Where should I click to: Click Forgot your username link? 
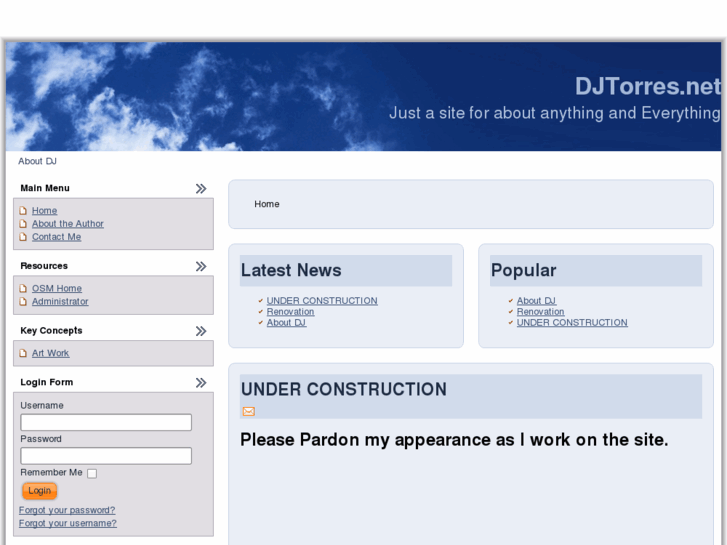(x=68, y=523)
